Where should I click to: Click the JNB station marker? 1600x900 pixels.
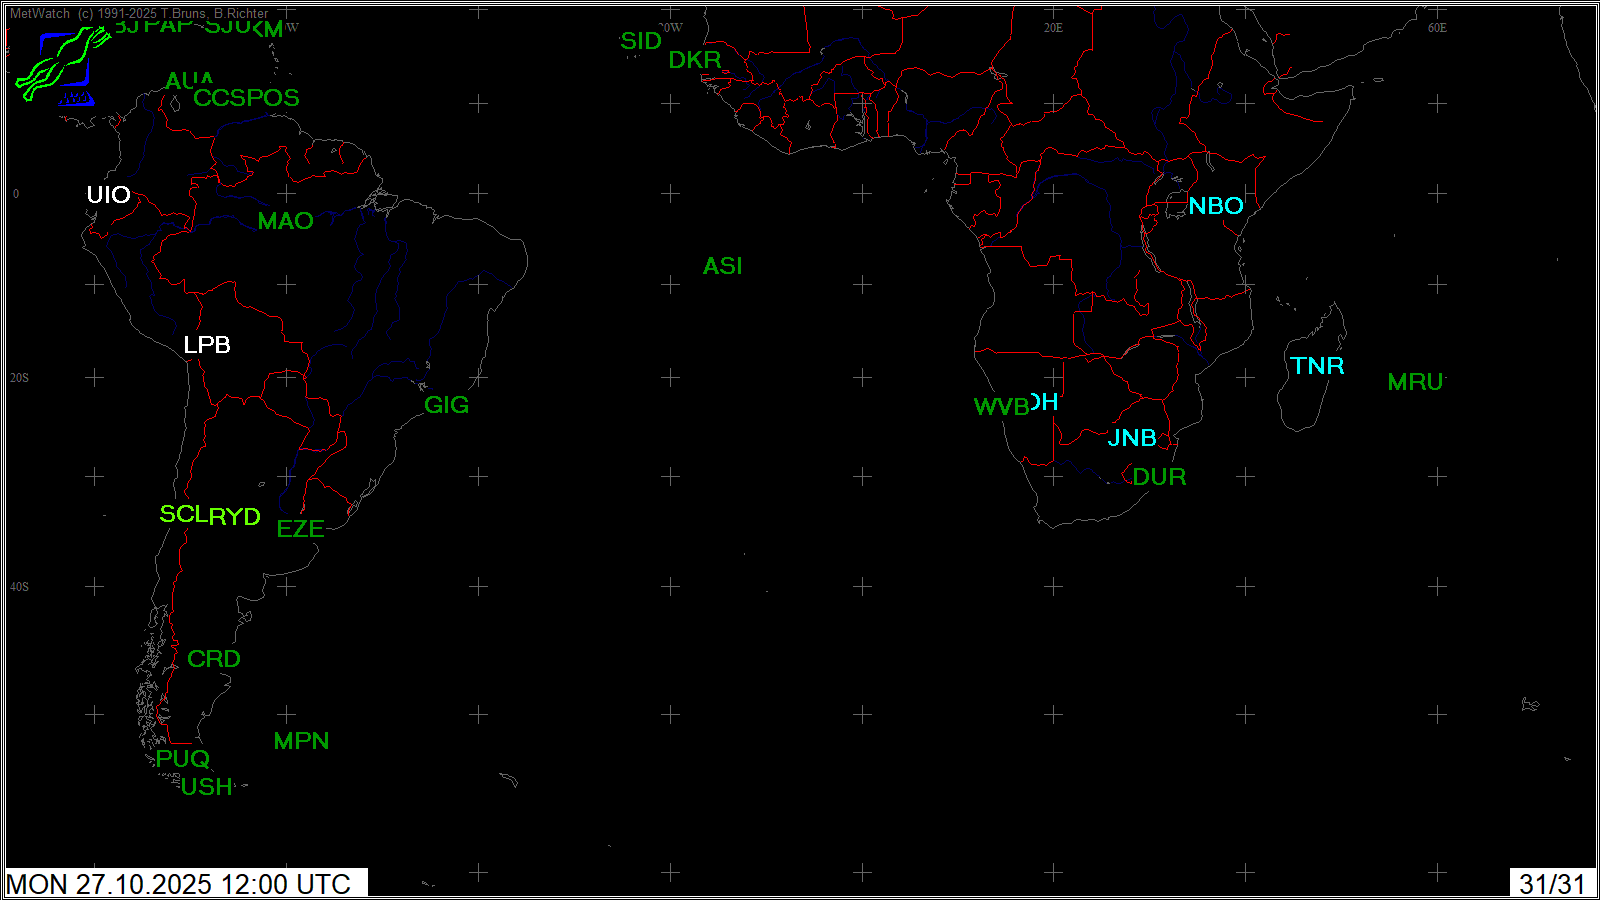point(1132,438)
